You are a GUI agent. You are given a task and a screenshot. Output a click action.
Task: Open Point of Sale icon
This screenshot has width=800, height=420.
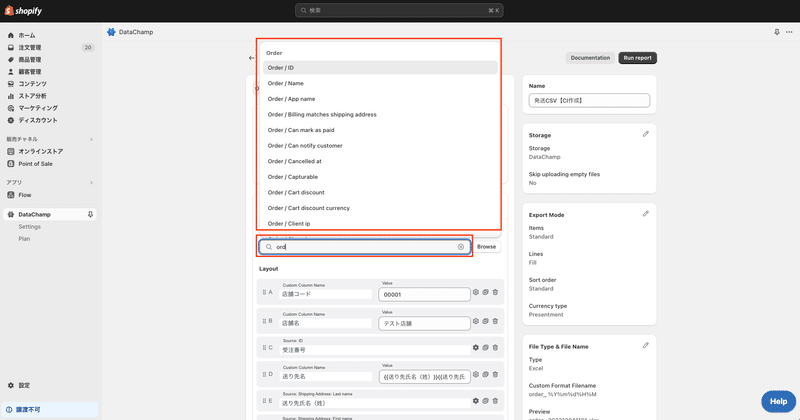coord(11,164)
